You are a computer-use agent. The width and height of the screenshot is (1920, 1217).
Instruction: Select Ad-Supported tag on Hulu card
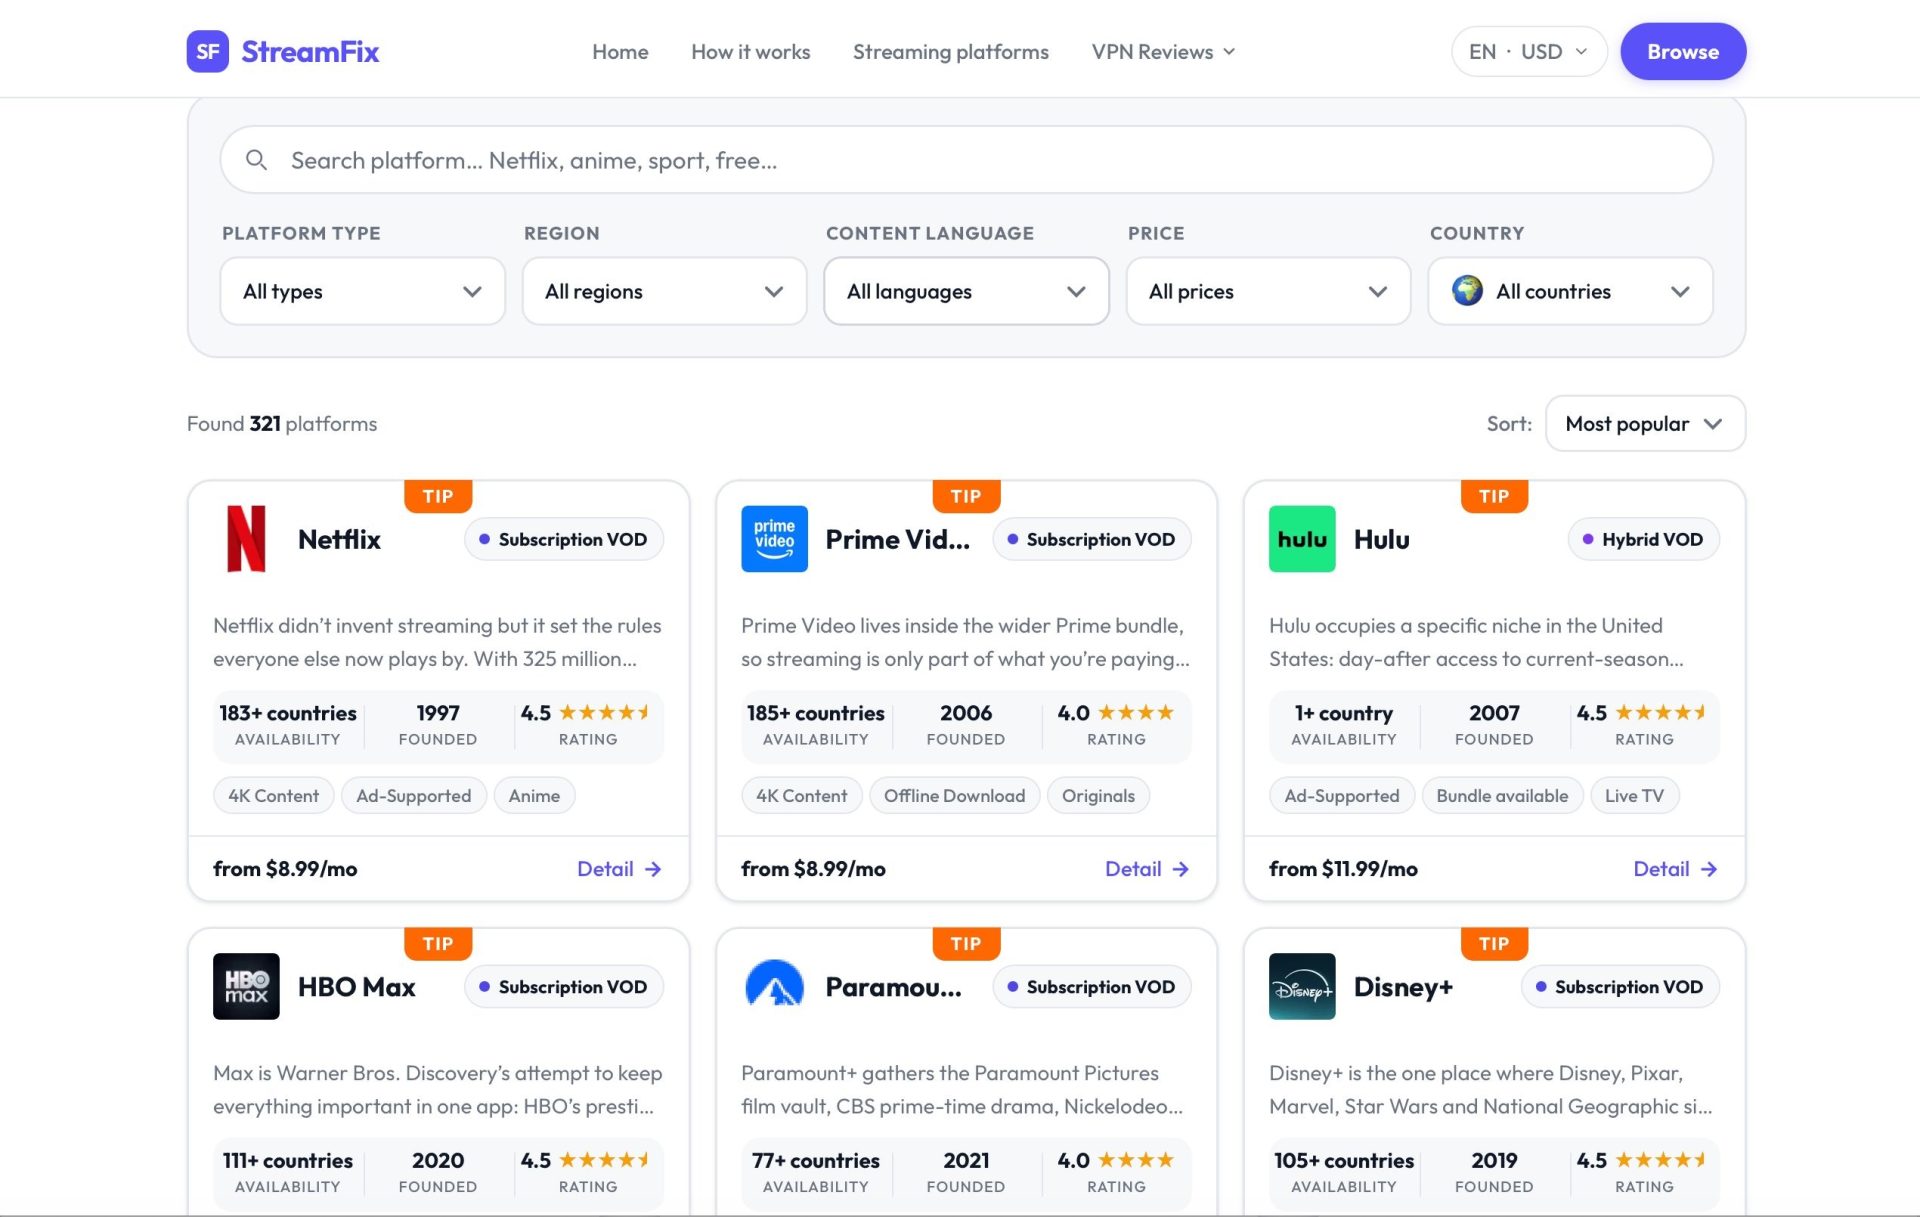click(1341, 796)
